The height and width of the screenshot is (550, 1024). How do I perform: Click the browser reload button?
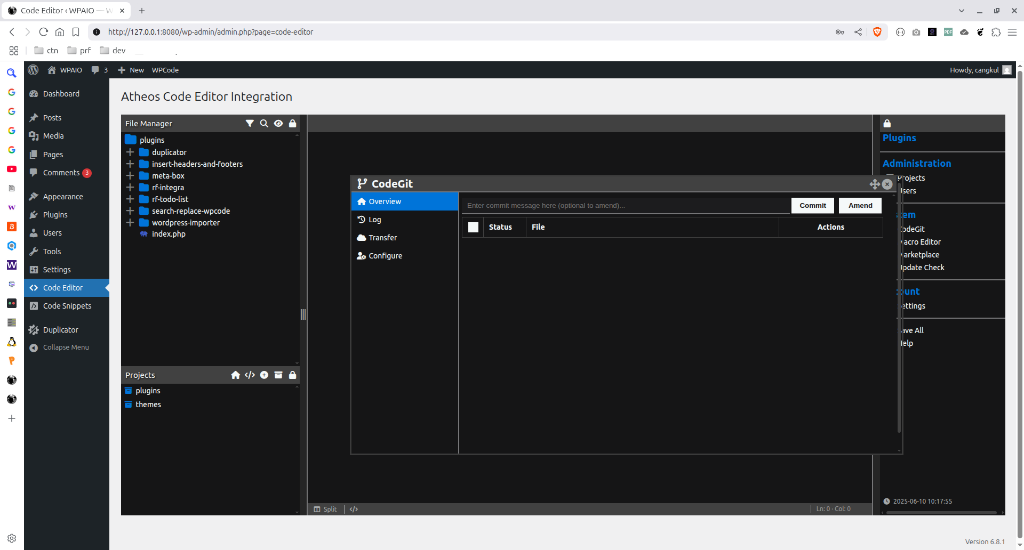43,32
